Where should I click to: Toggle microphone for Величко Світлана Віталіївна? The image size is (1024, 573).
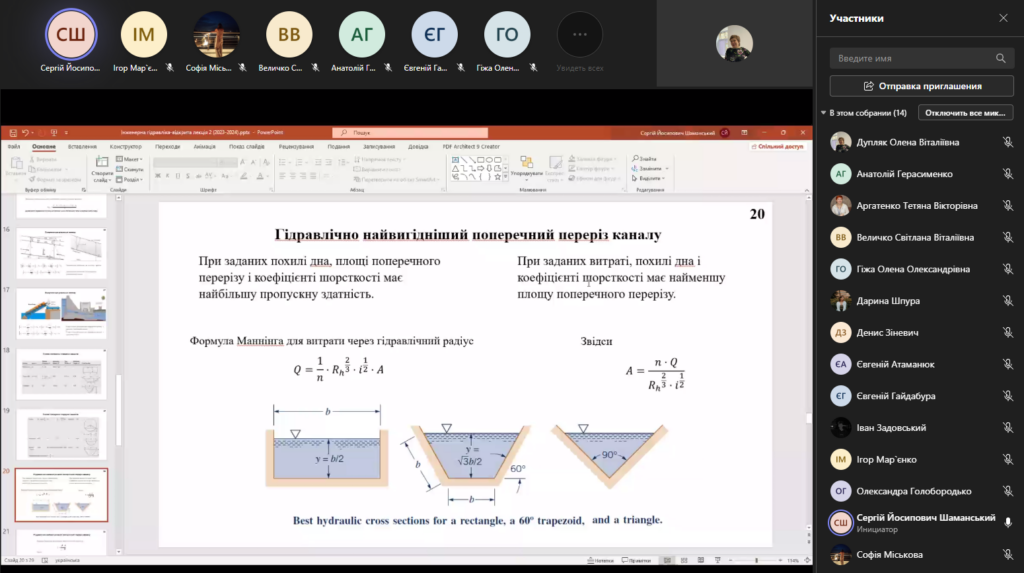(1008, 237)
